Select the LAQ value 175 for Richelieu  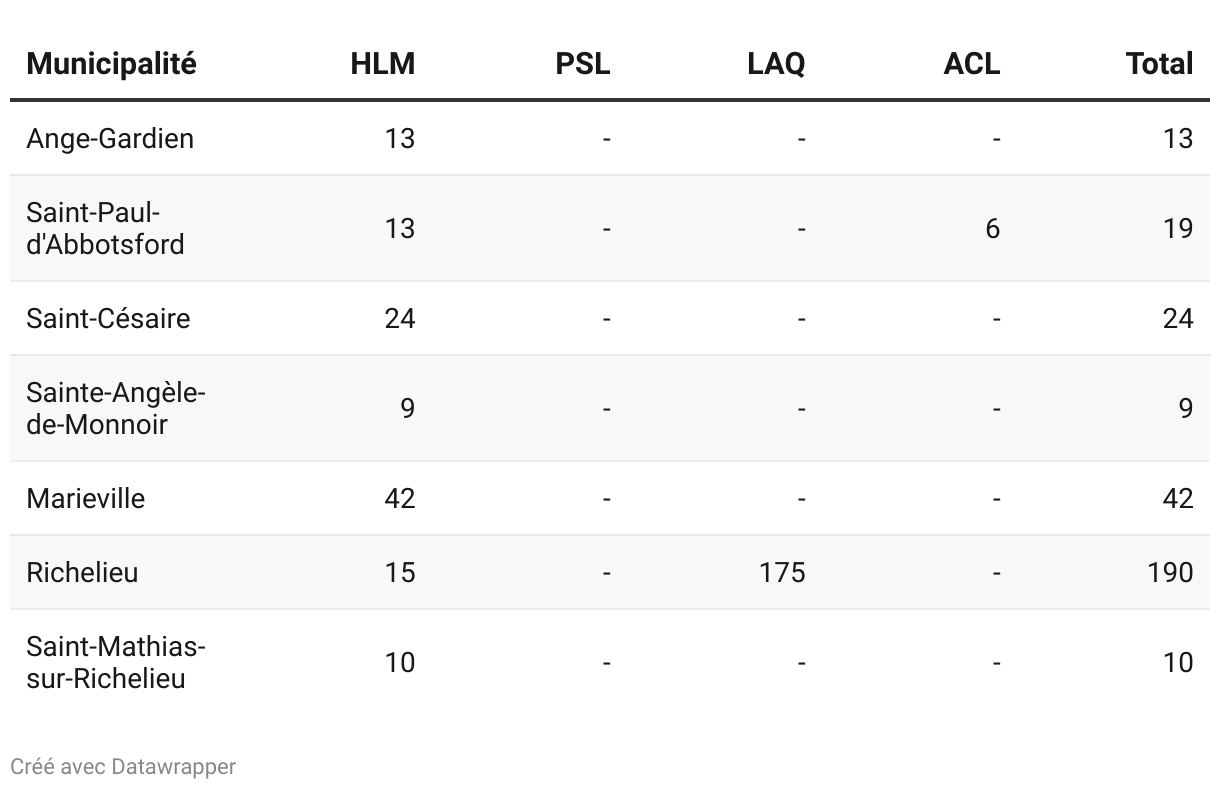(x=782, y=572)
